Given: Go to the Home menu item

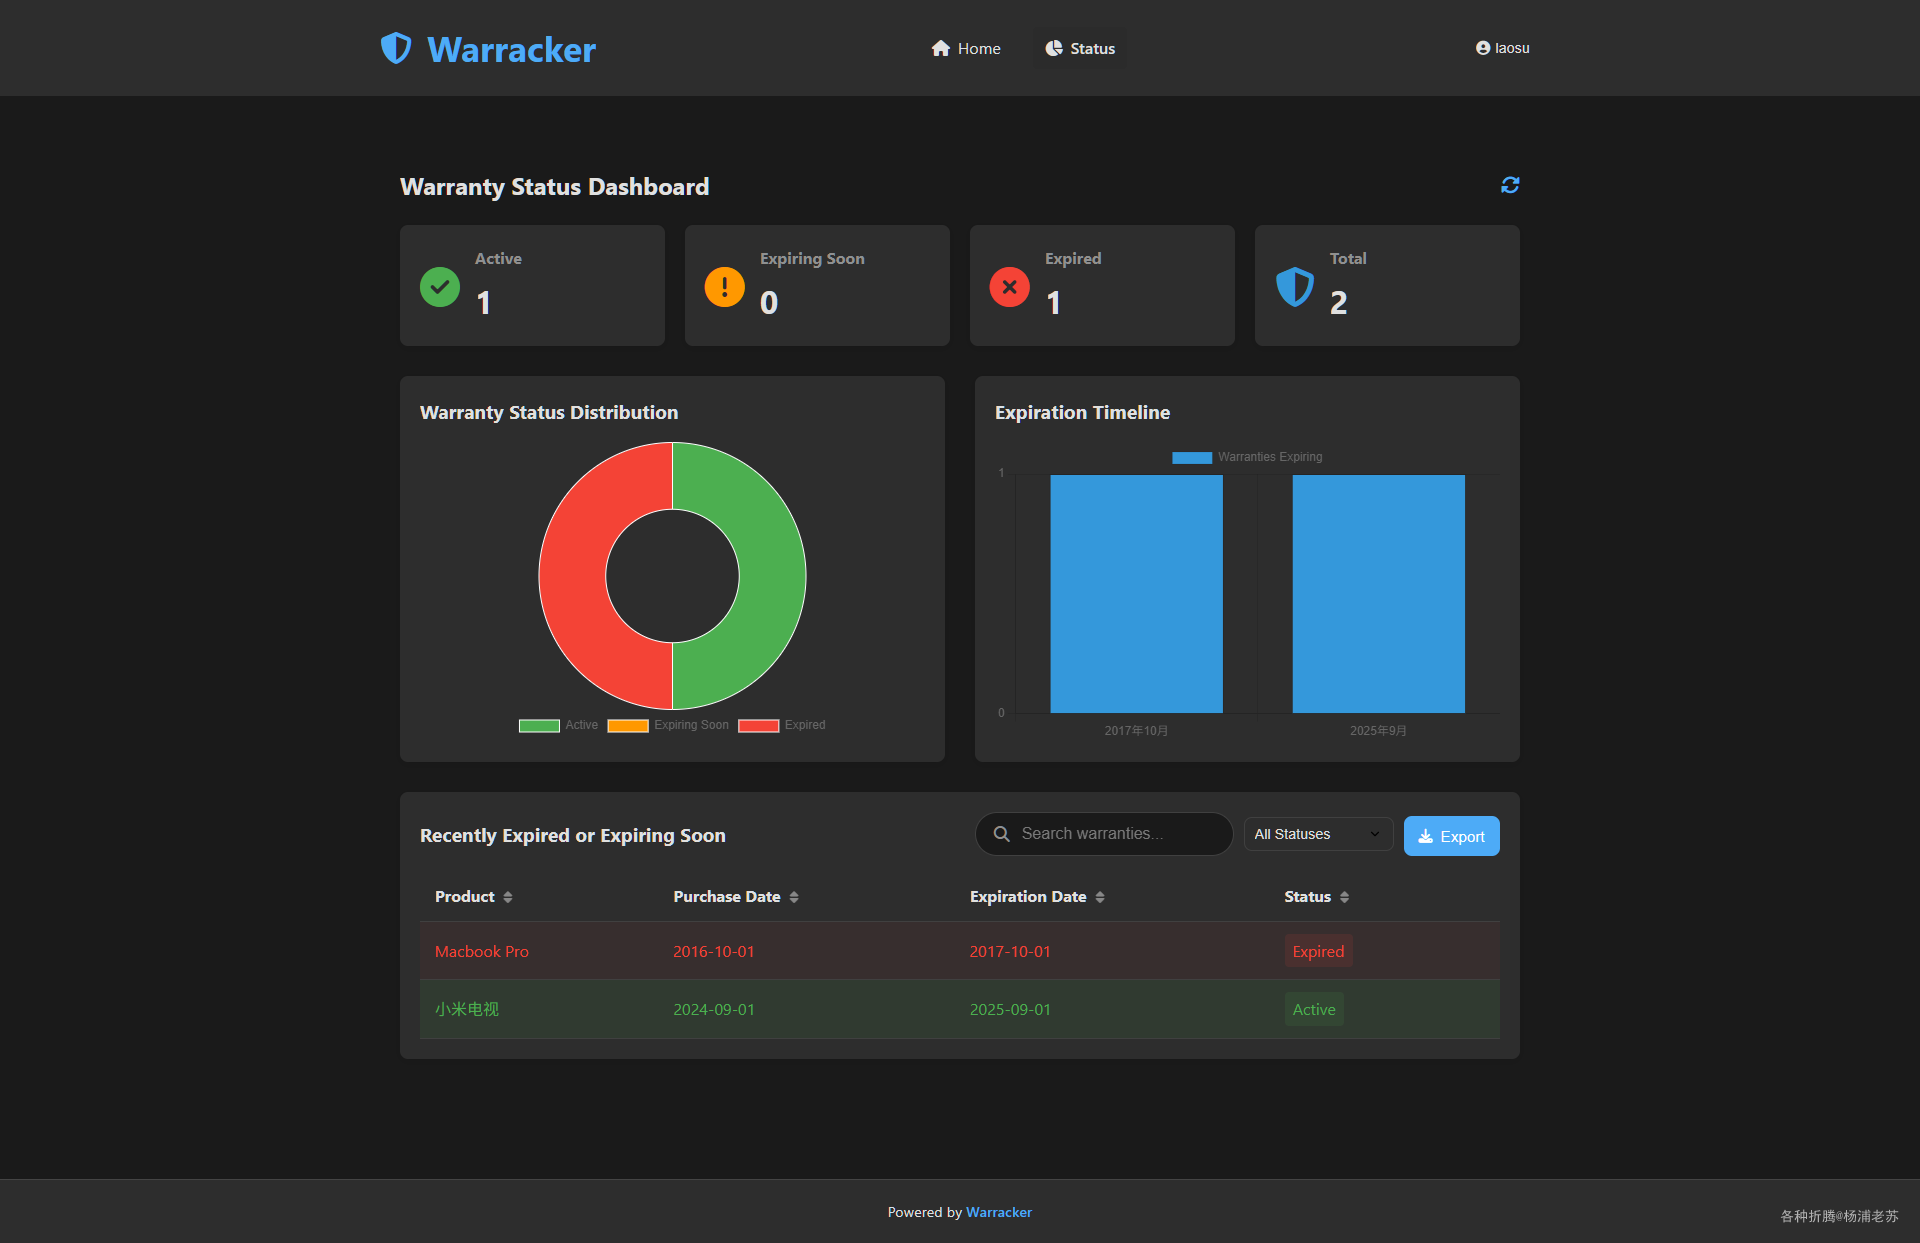Looking at the screenshot, I should click(x=965, y=48).
